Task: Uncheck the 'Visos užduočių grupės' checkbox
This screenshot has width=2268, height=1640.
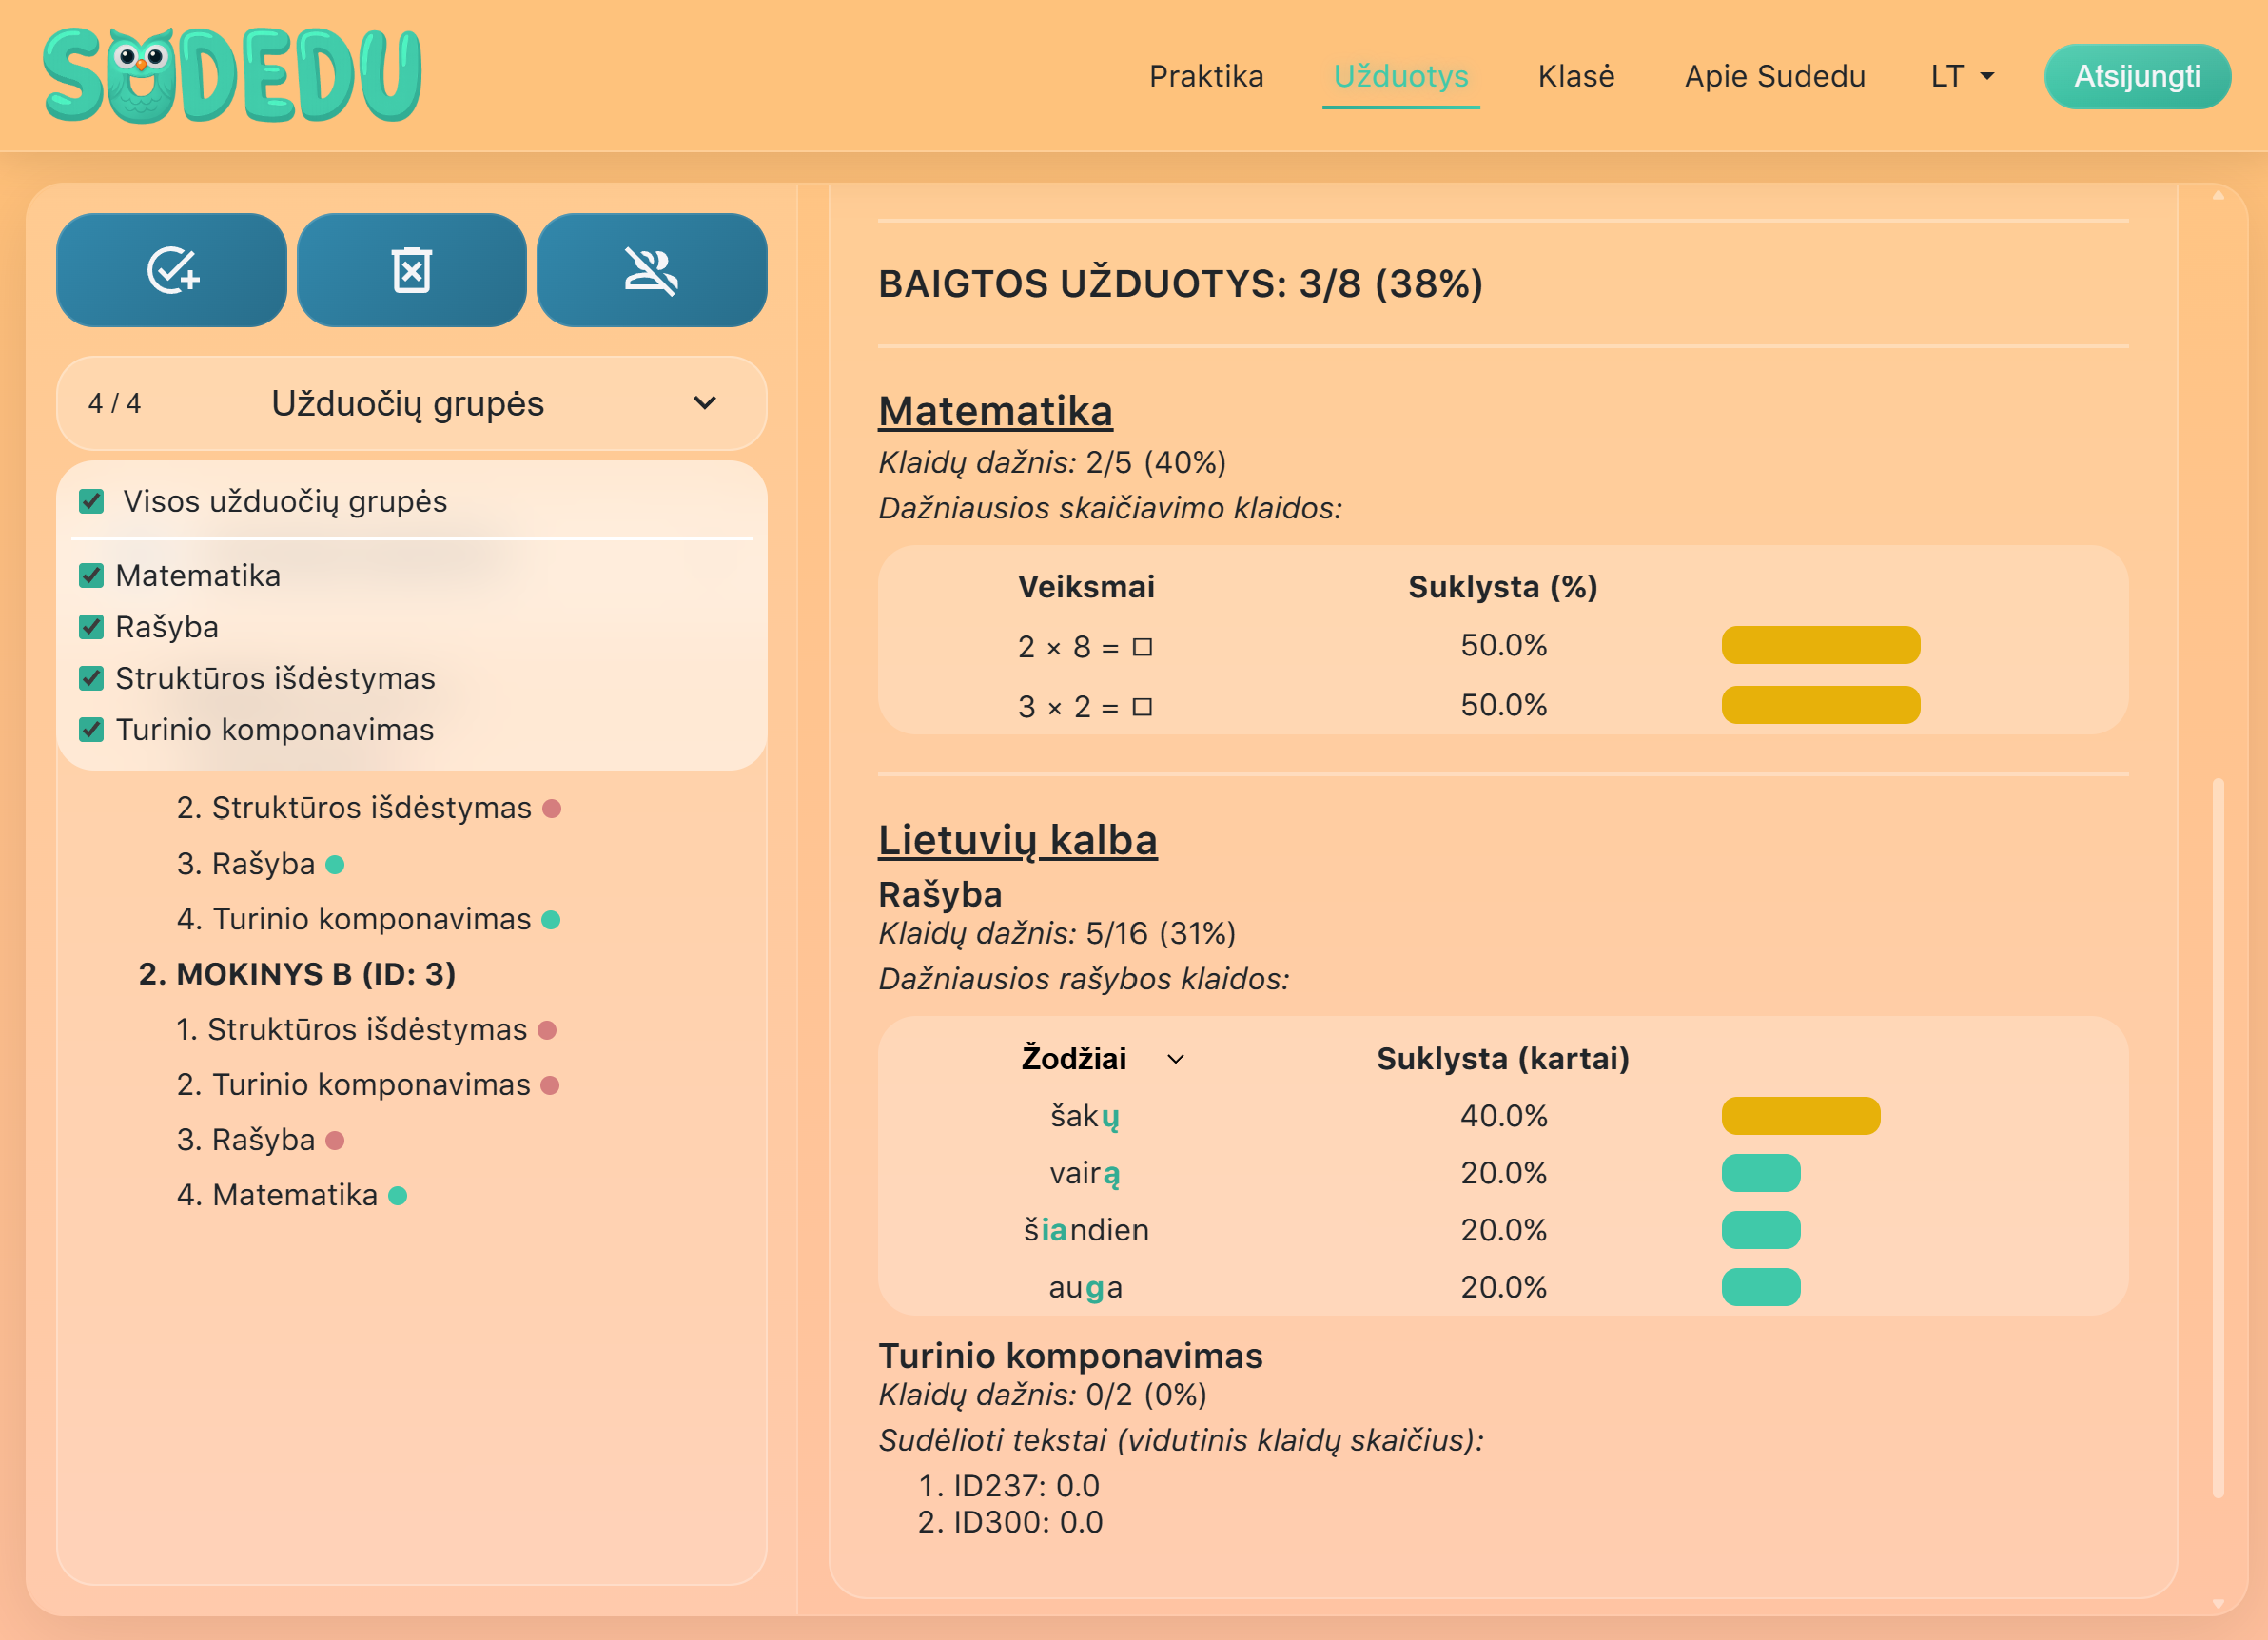Action: tap(91, 502)
